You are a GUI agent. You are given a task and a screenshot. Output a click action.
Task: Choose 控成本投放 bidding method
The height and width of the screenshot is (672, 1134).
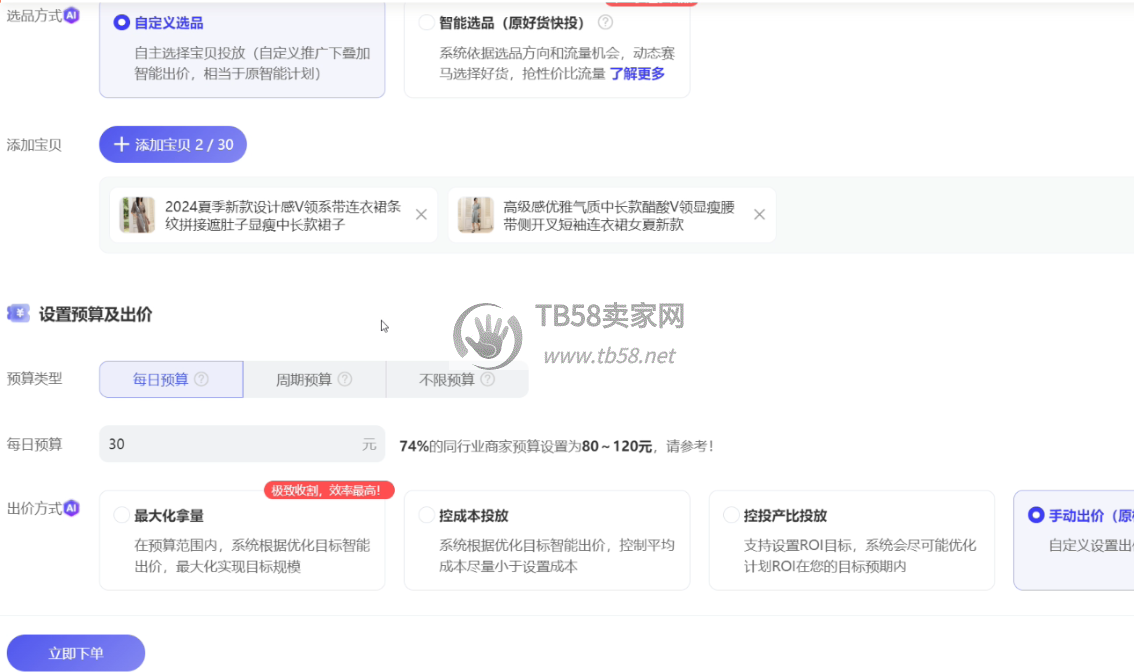pyautogui.click(x=427, y=516)
